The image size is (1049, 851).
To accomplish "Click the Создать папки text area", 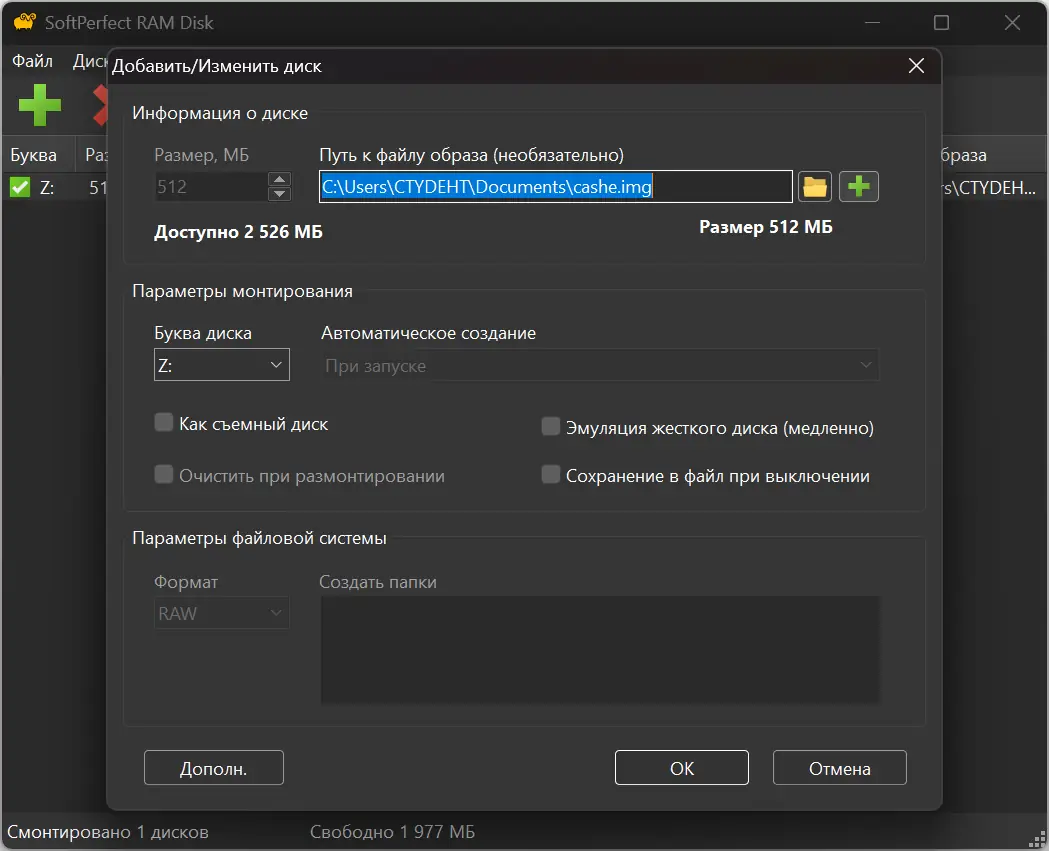I will coord(600,650).
